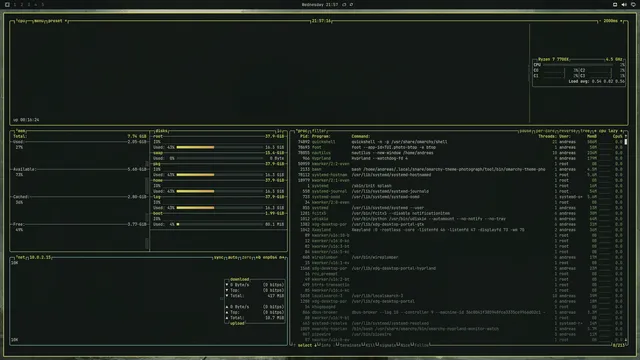Select the Hyprland process row
The height and width of the screenshot is (360, 640).
pyautogui.click(x=459, y=158)
